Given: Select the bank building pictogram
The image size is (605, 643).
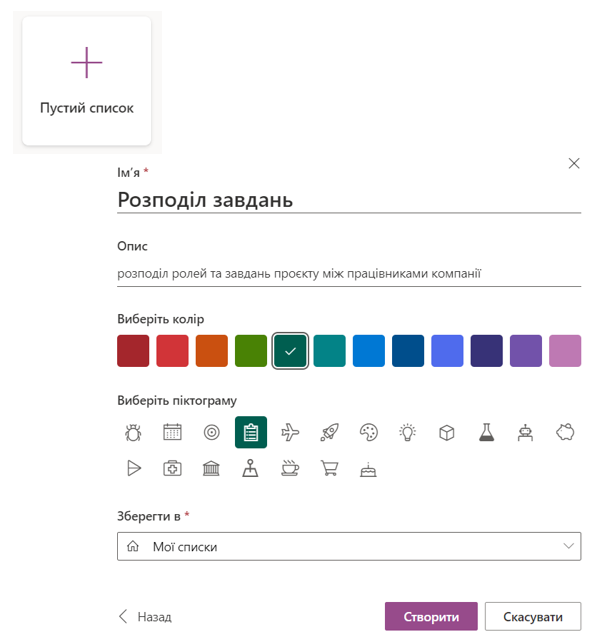Looking at the screenshot, I should (211, 468).
